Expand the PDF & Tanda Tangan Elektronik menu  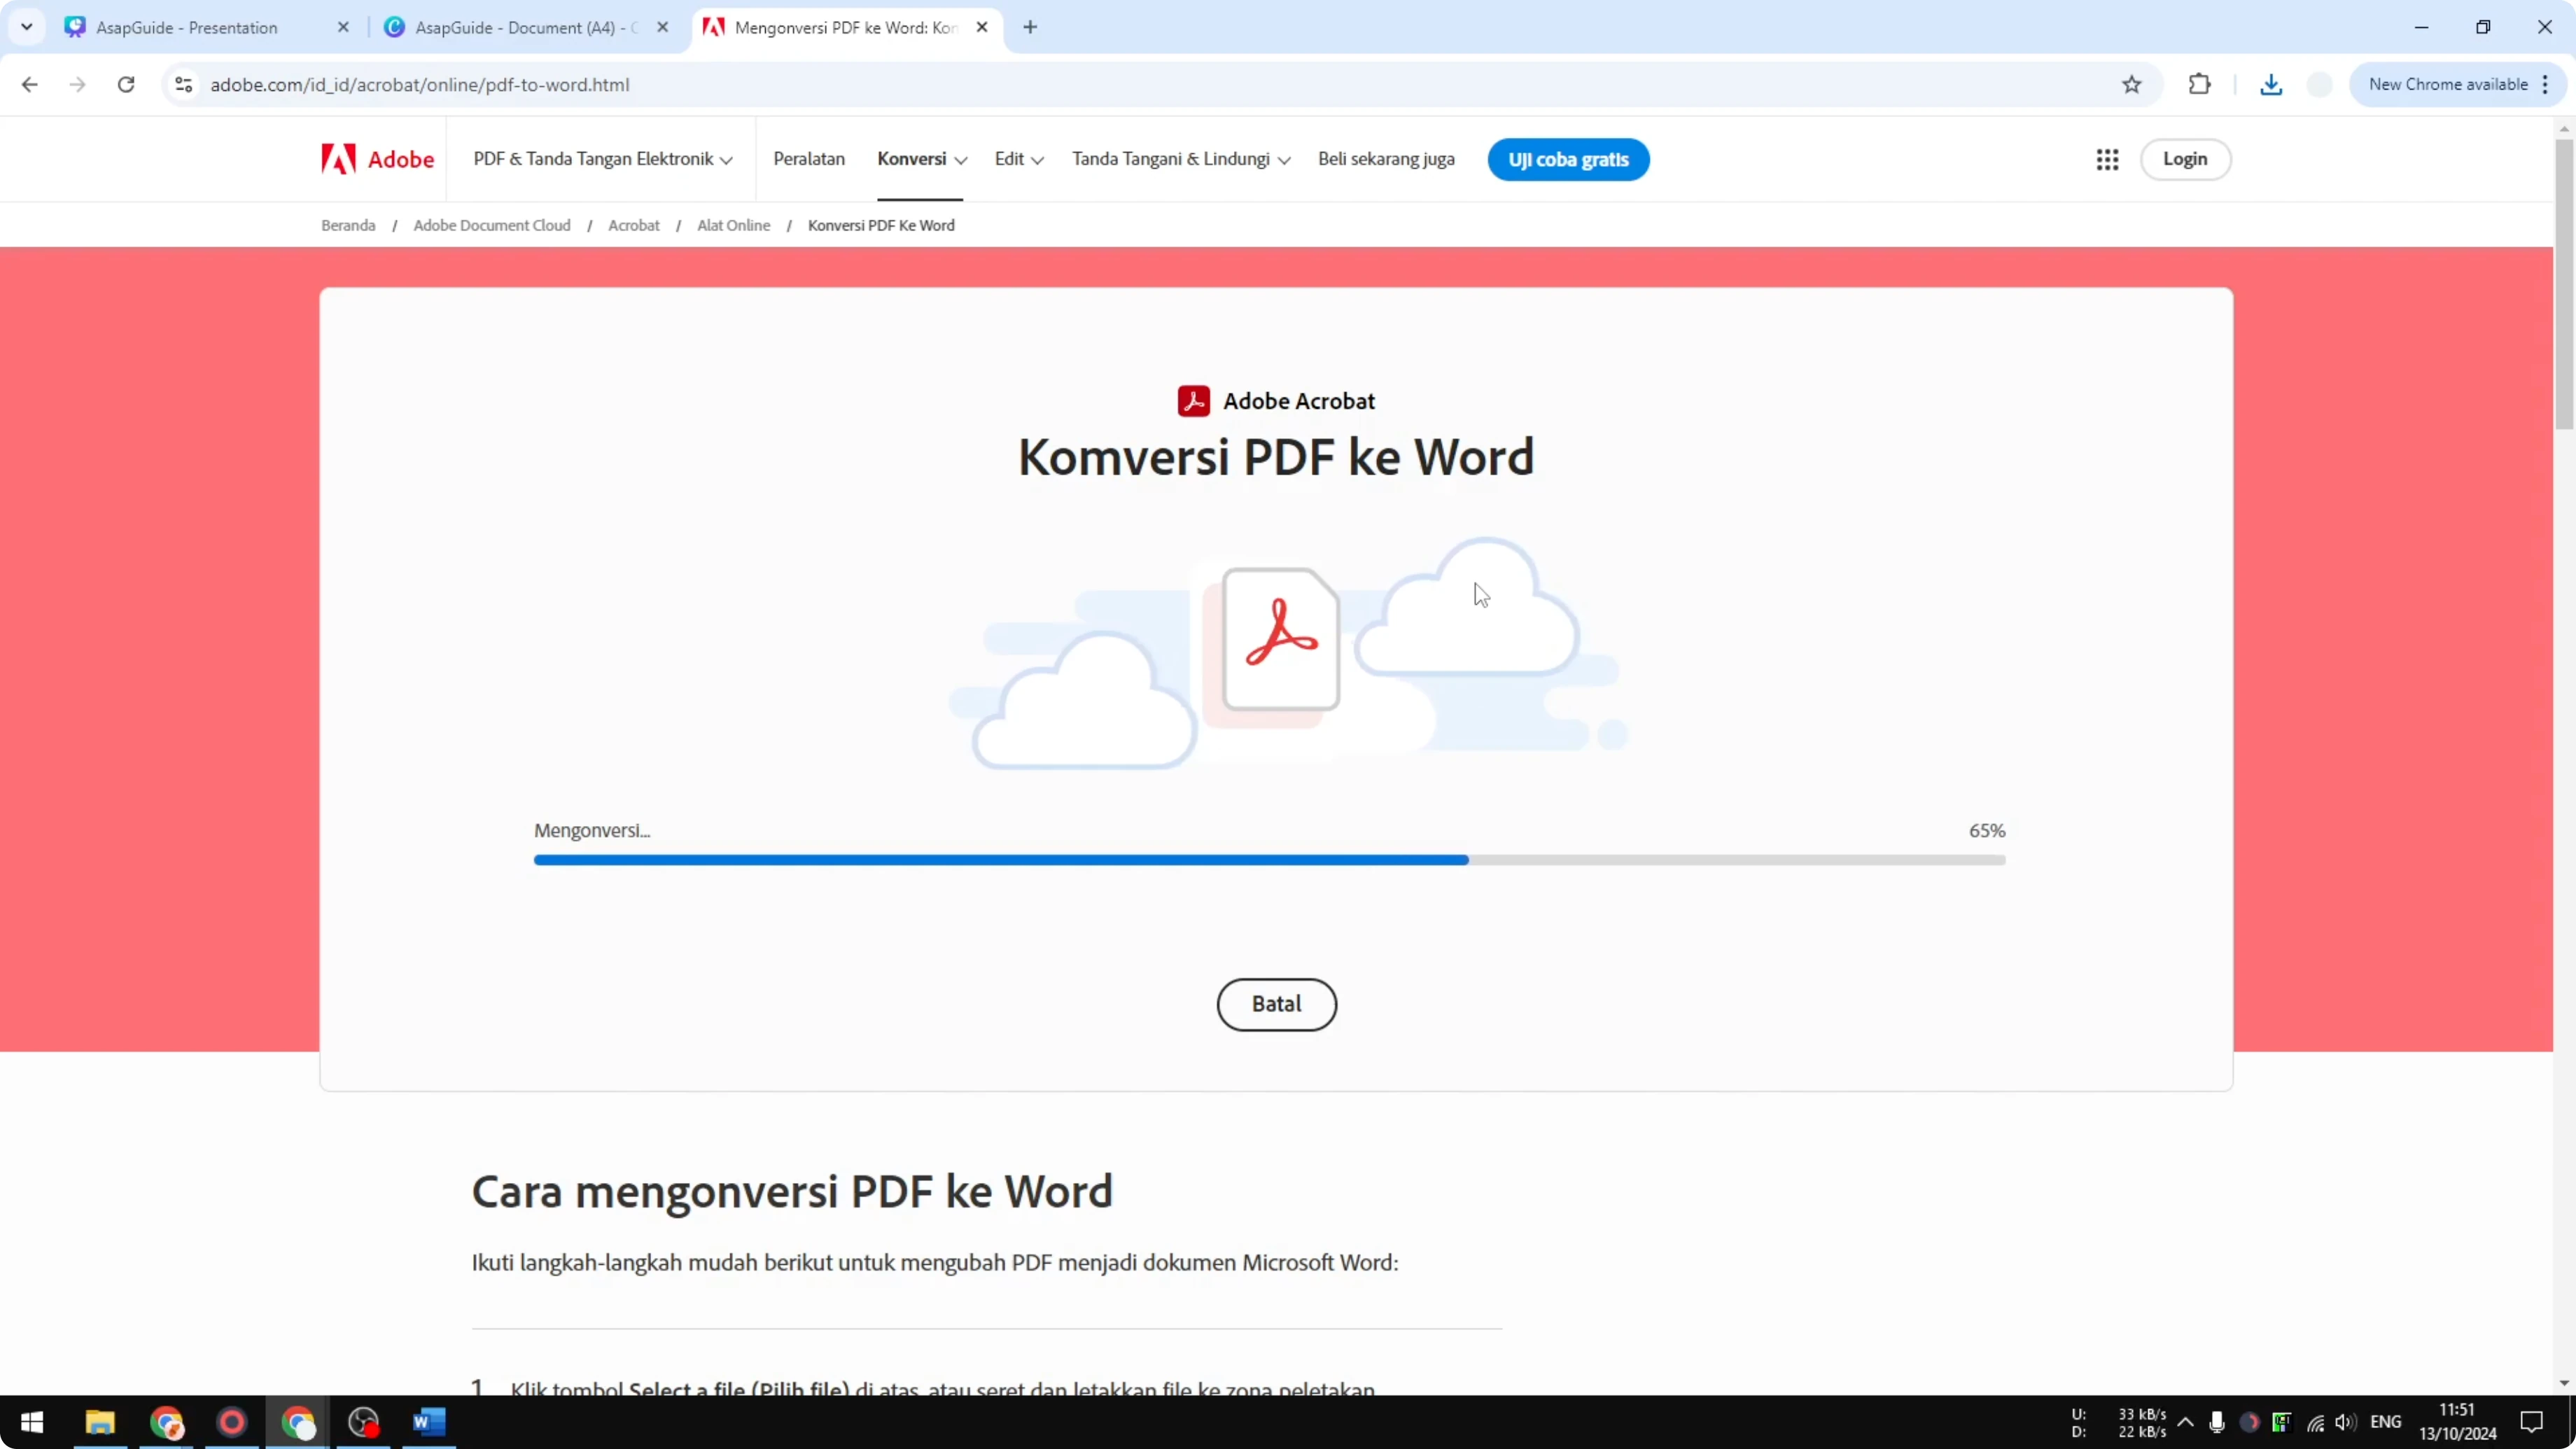(x=601, y=159)
